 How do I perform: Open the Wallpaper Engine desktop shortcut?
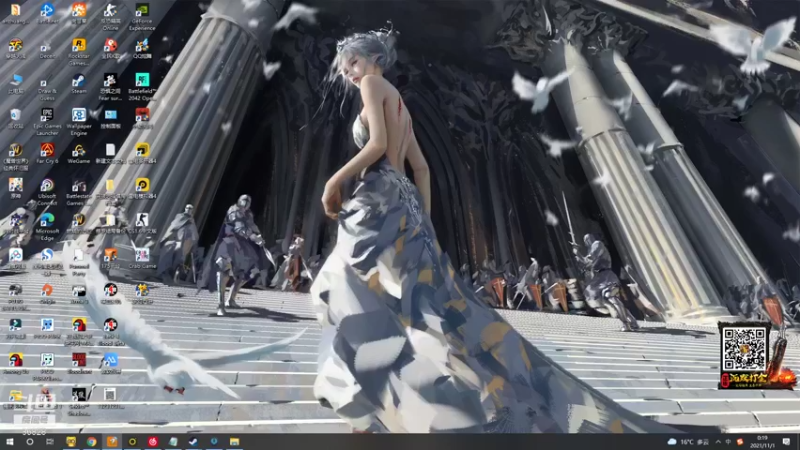click(x=79, y=121)
